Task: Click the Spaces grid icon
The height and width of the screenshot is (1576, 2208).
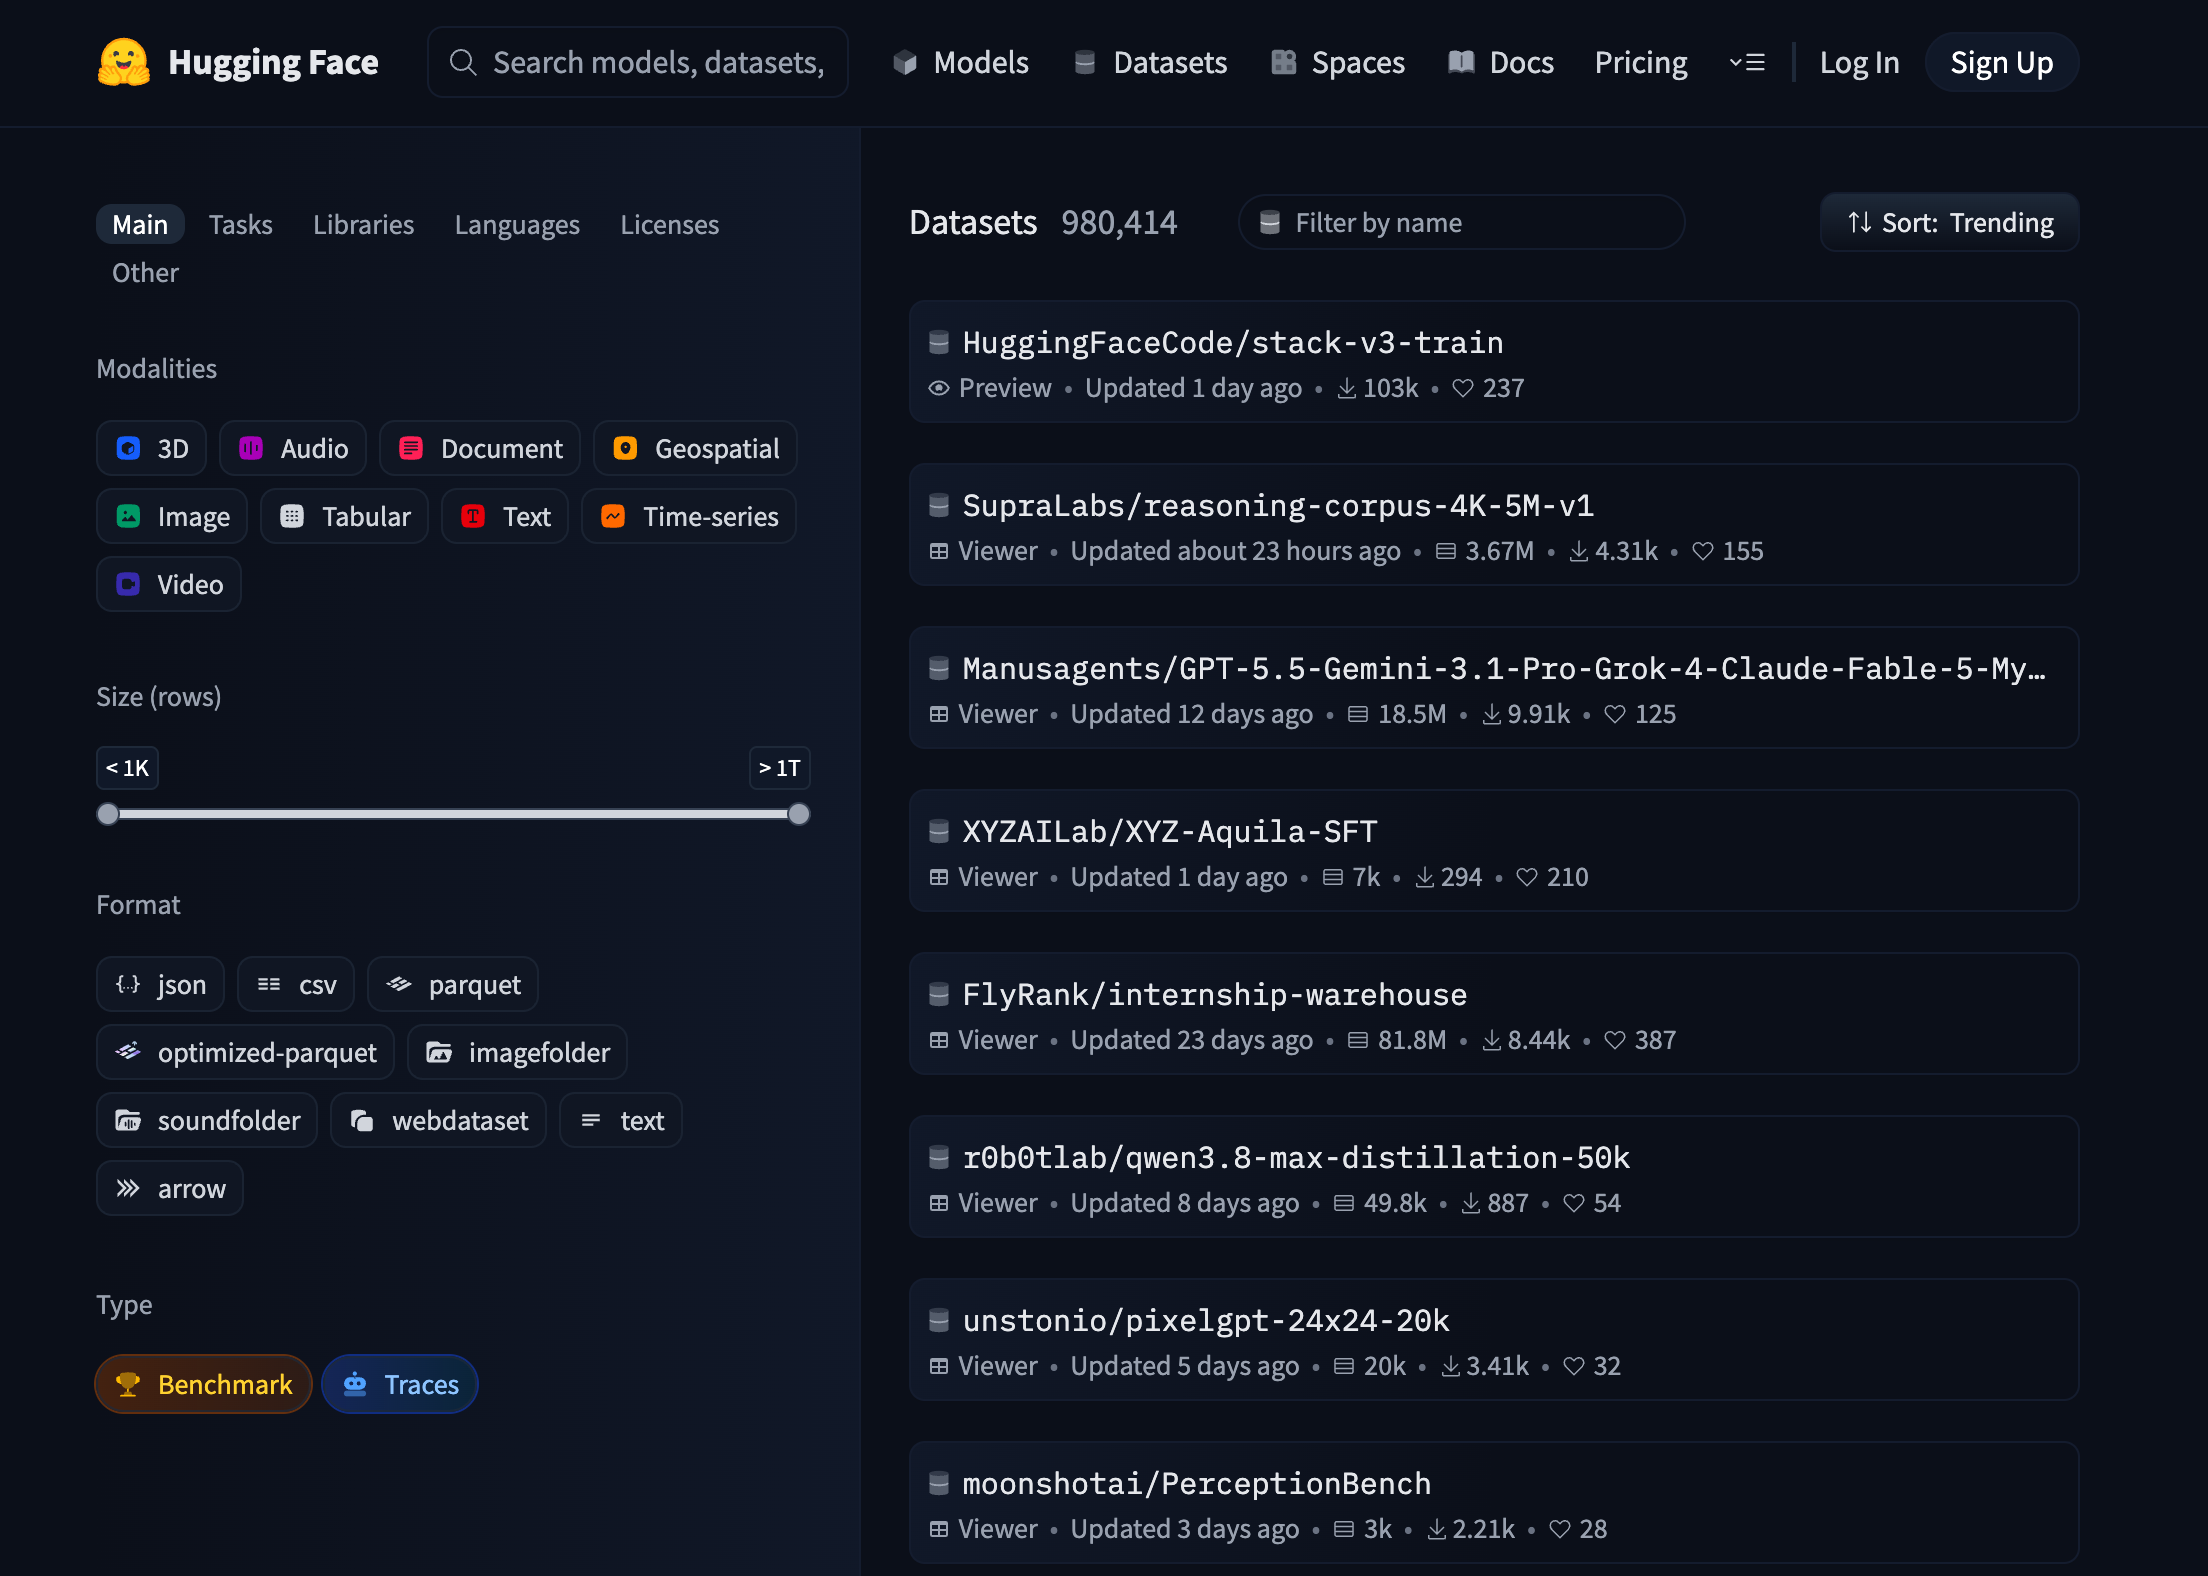Action: coord(1284,62)
